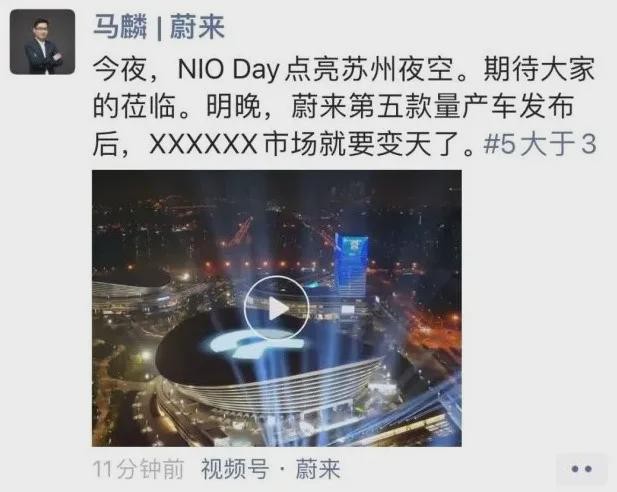The image size is (617, 492).
Task: Click the 11分钟前 timestamp
Action: click(139, 469)
